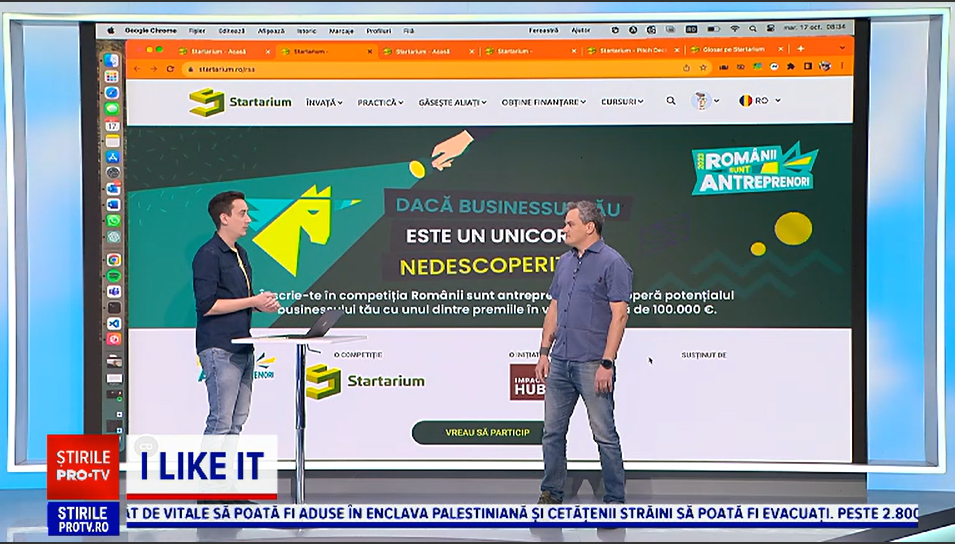The width and height of the screenshot is (955, 544).
Task: Reload the Startarium page
Action: (171, 69)
